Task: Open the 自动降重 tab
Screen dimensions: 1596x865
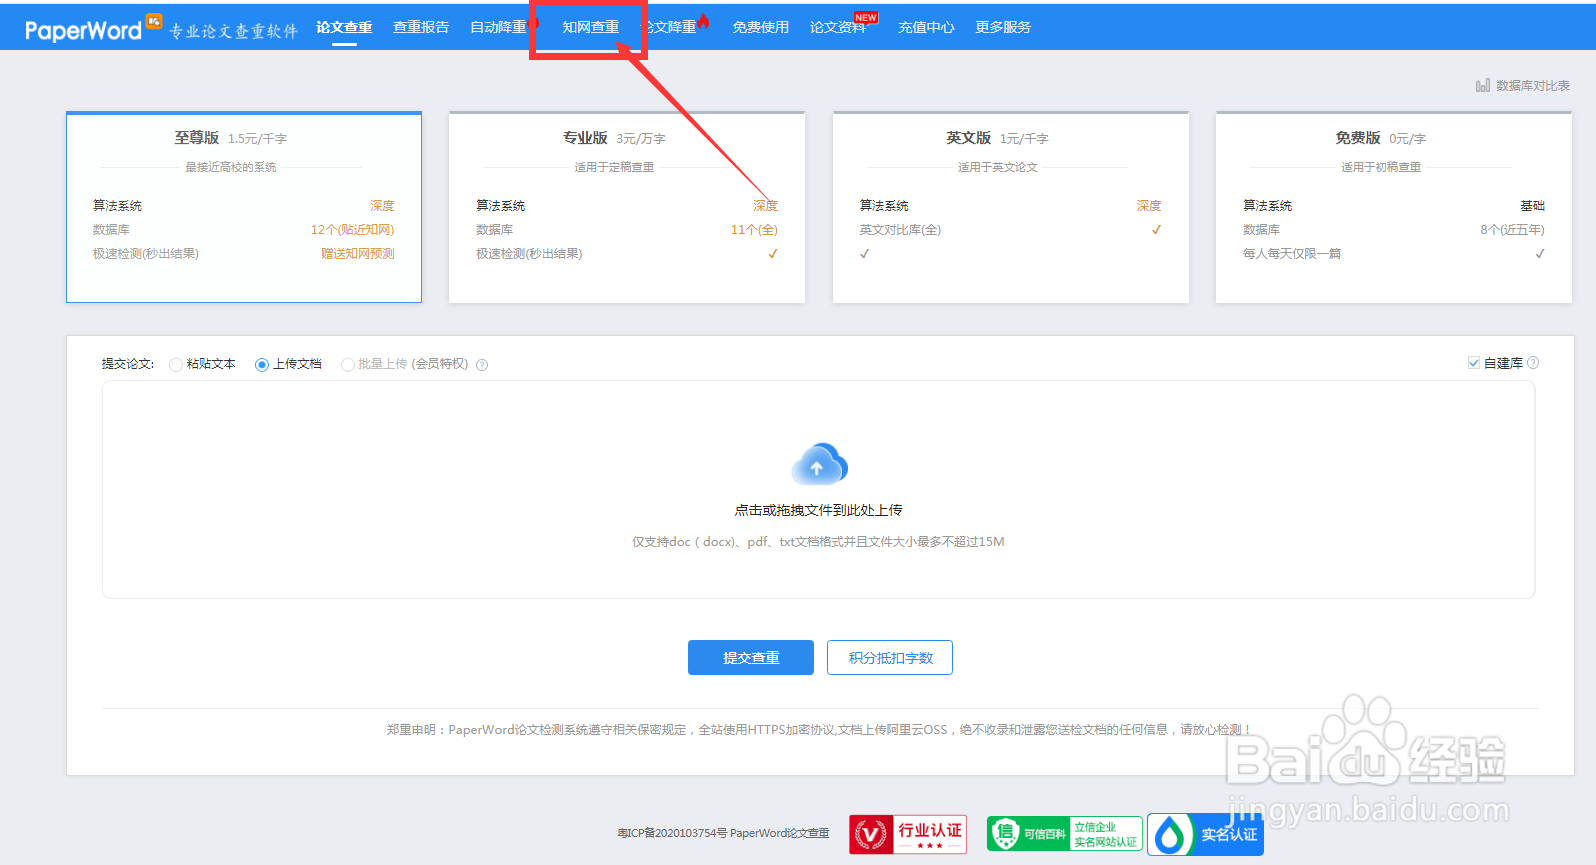Action: [x=498, y=27]
